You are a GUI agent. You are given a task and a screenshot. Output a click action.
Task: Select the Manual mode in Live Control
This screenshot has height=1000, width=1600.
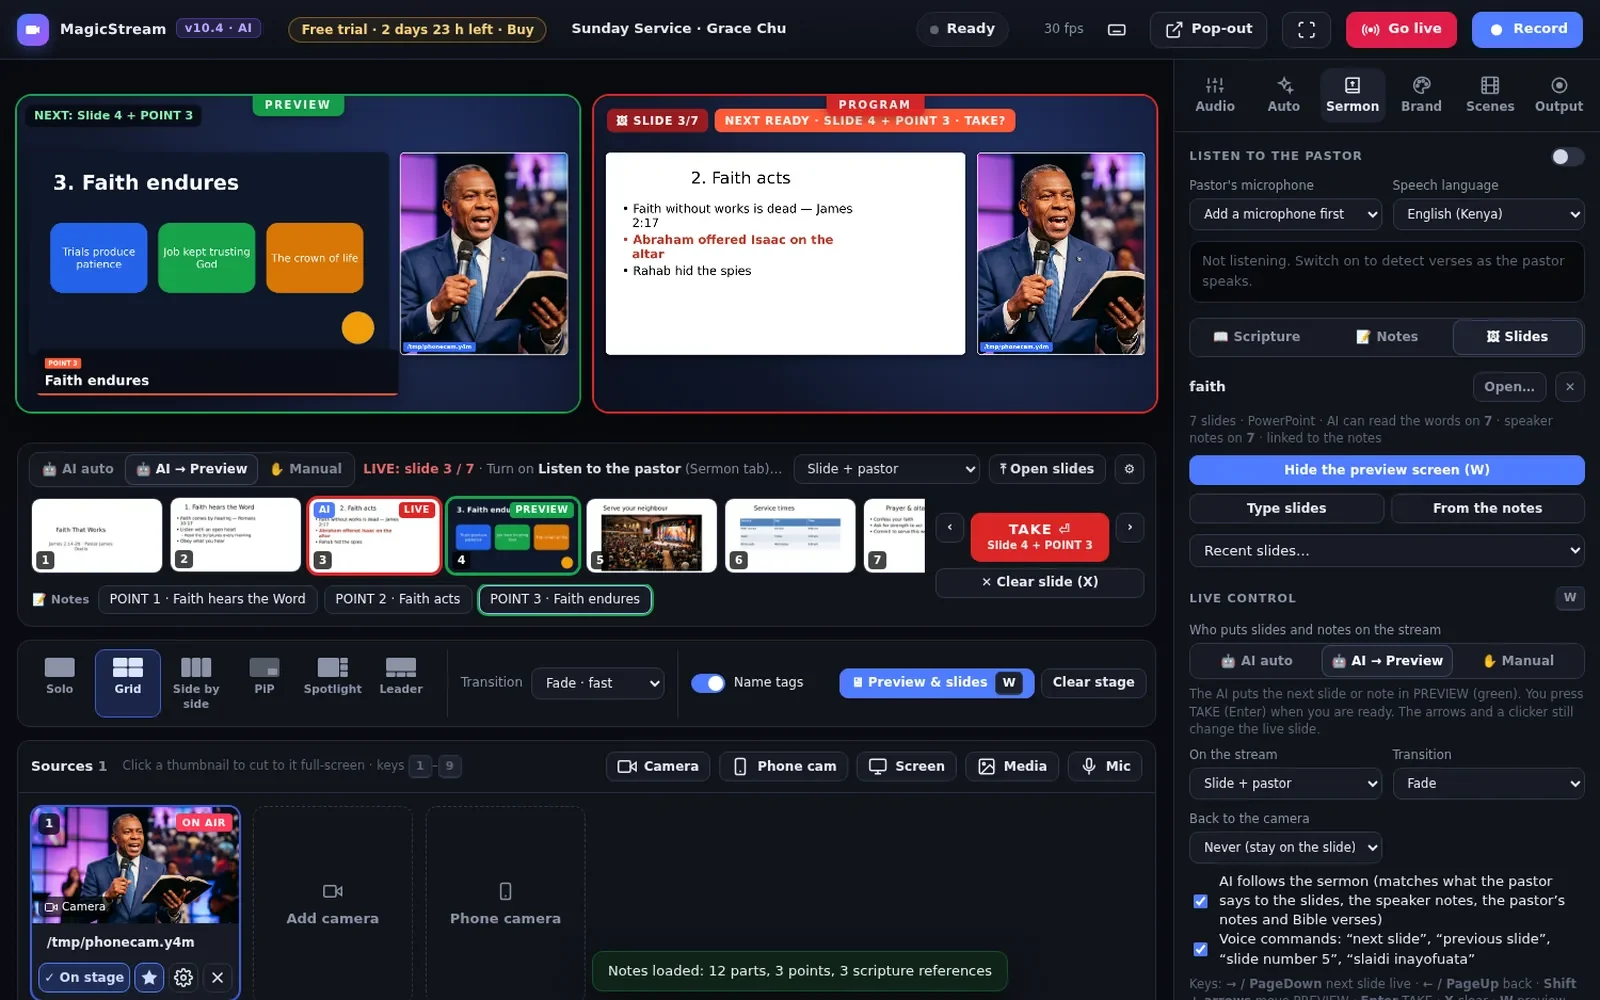click(1518, 661)
